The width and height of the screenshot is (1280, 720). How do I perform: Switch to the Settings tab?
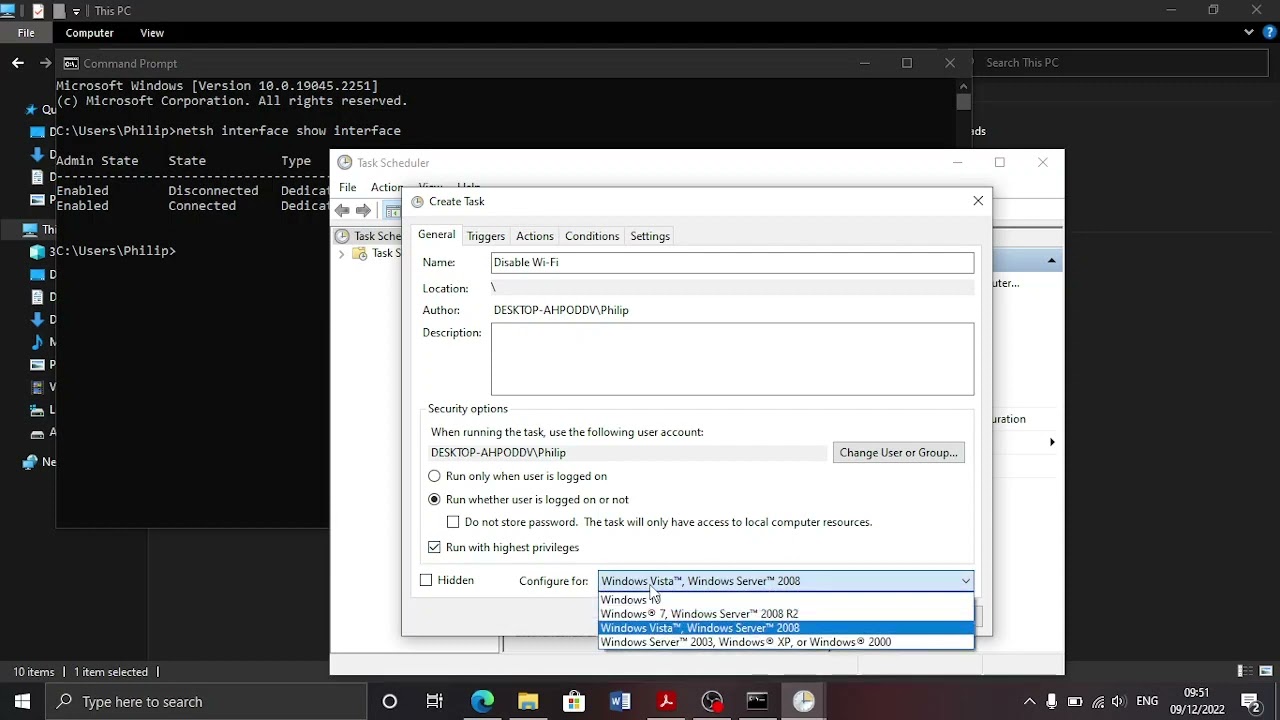[650, 236]
